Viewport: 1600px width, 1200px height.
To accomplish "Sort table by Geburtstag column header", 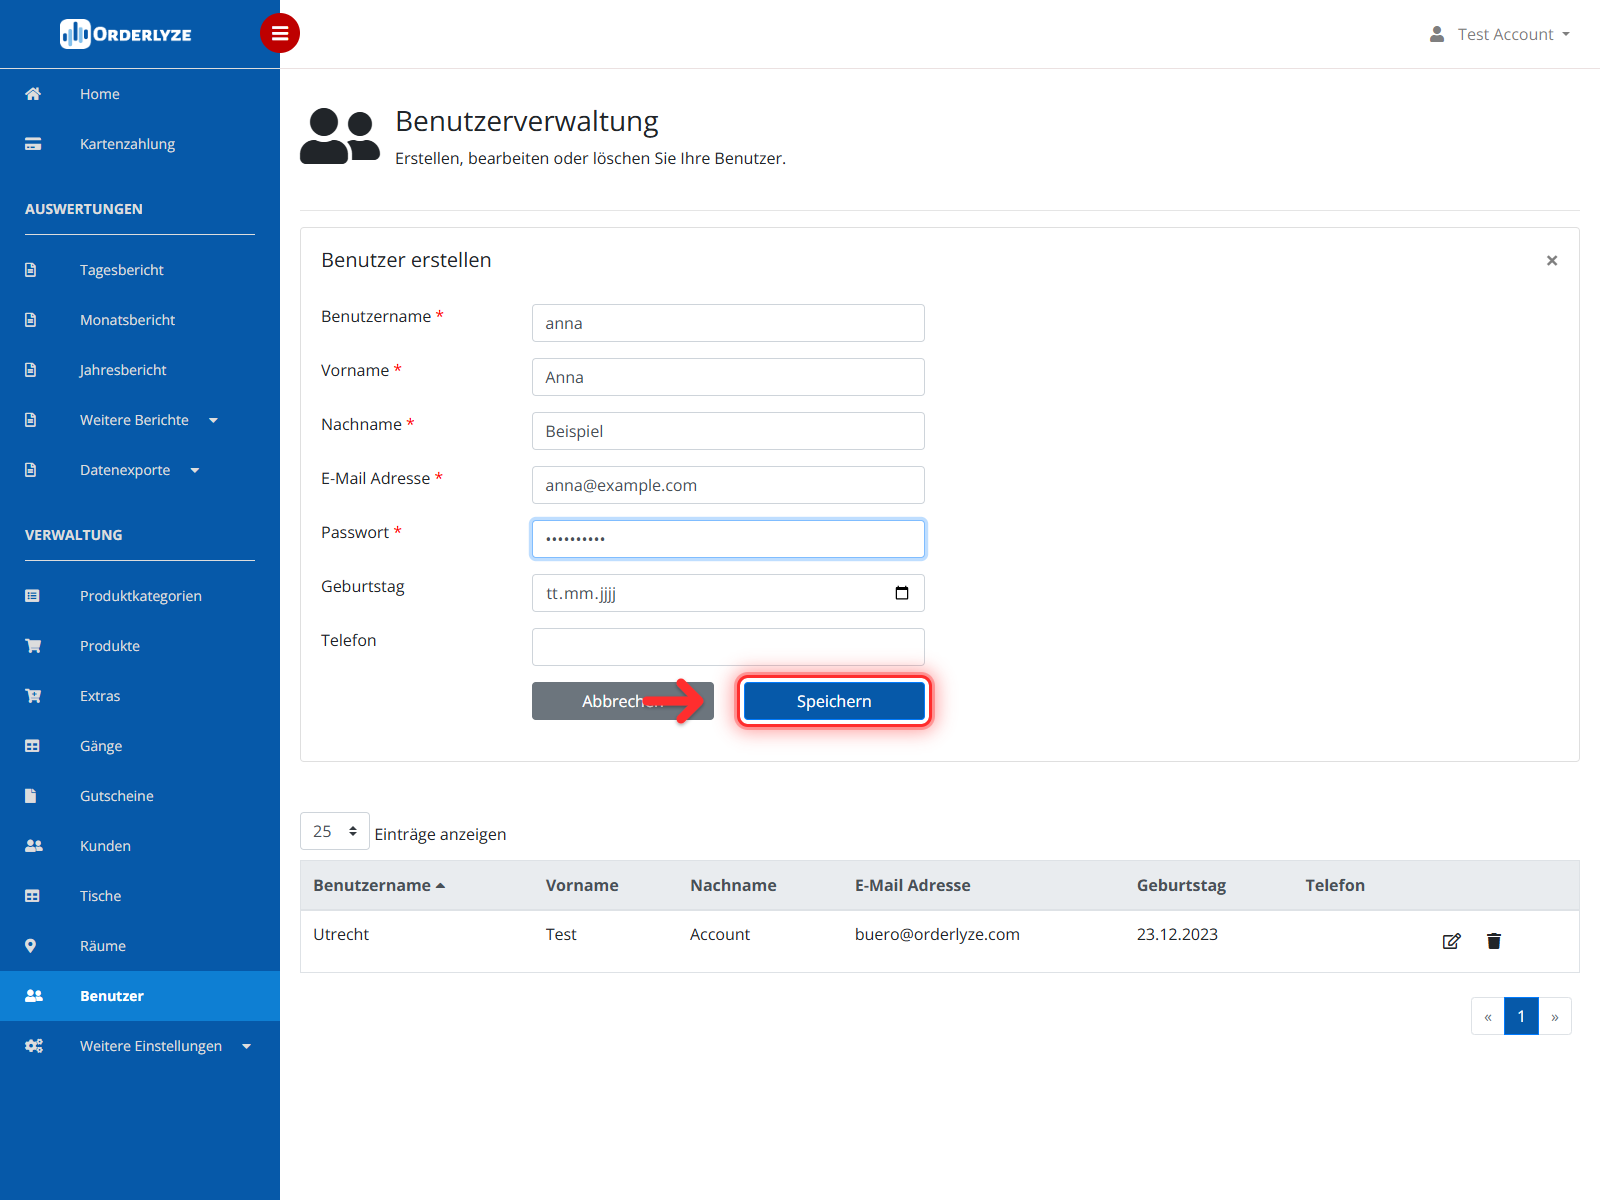I will (x=1181, y=885).
